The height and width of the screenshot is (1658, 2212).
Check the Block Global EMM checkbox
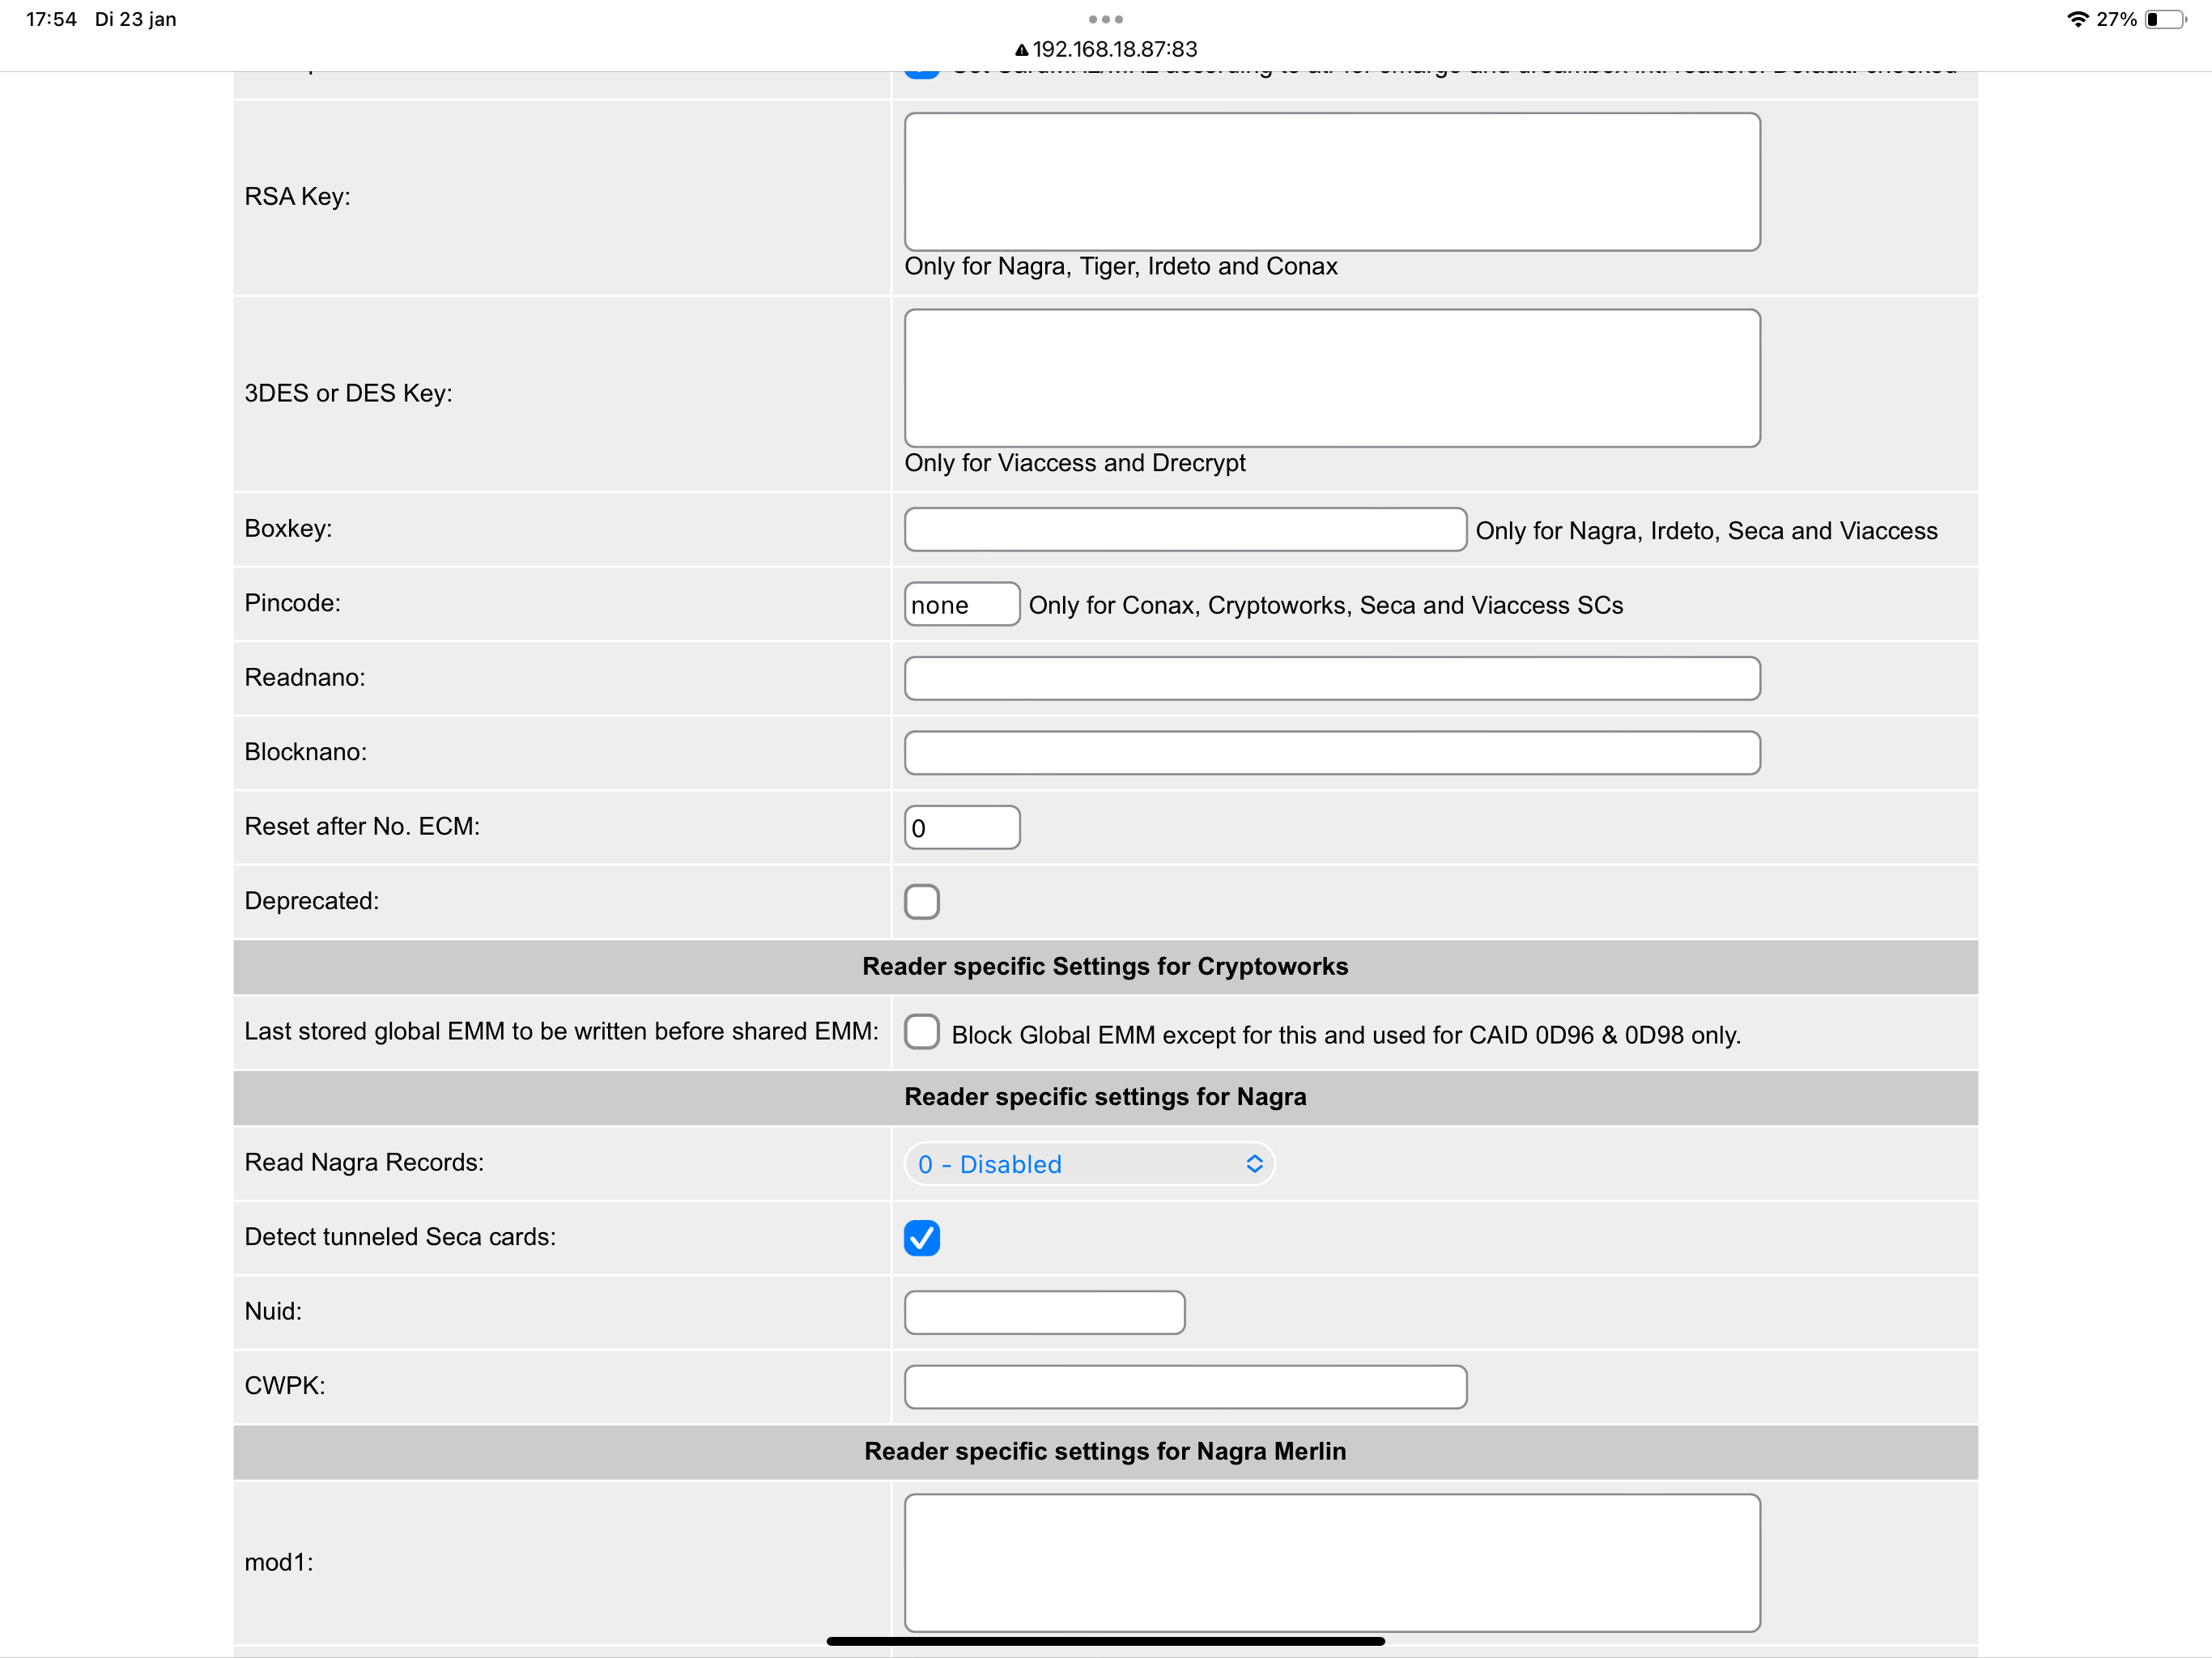(x=921, y=1031)
